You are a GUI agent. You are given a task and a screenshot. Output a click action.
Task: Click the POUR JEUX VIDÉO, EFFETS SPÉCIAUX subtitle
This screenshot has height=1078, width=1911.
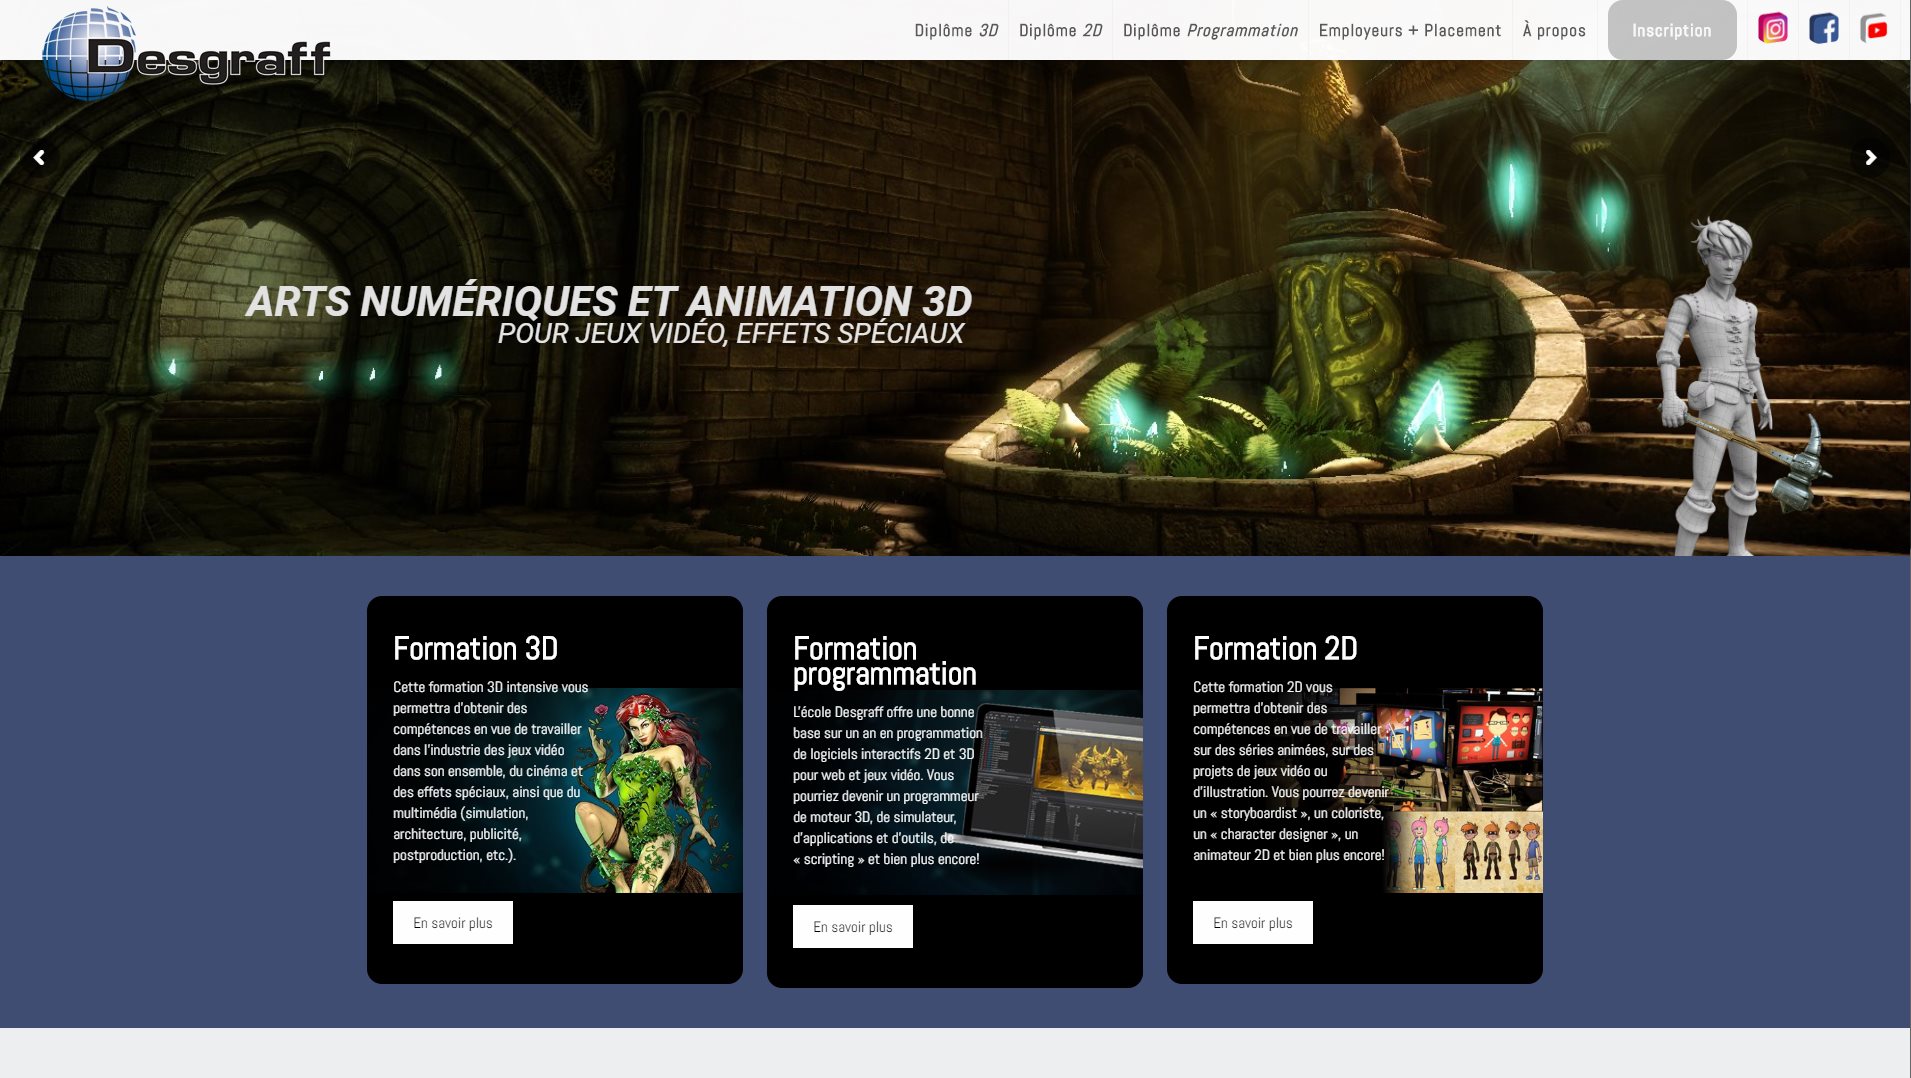[x=731, y=333]
